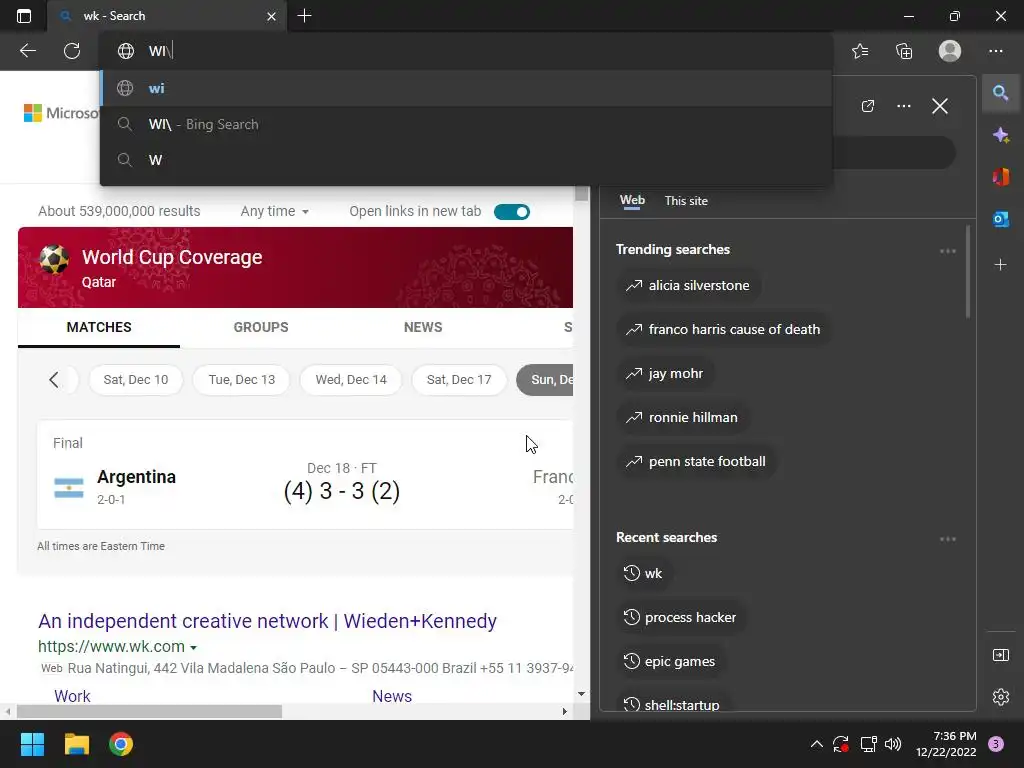
Task: Open a new browser tab
Action: (x=304, y=16)
